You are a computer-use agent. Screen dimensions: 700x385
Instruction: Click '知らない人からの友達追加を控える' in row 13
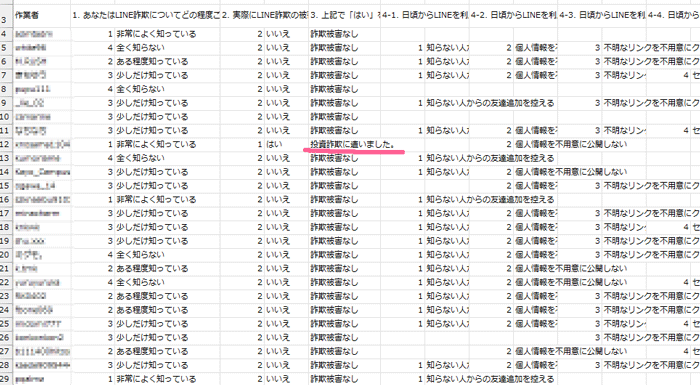(490, 158)
